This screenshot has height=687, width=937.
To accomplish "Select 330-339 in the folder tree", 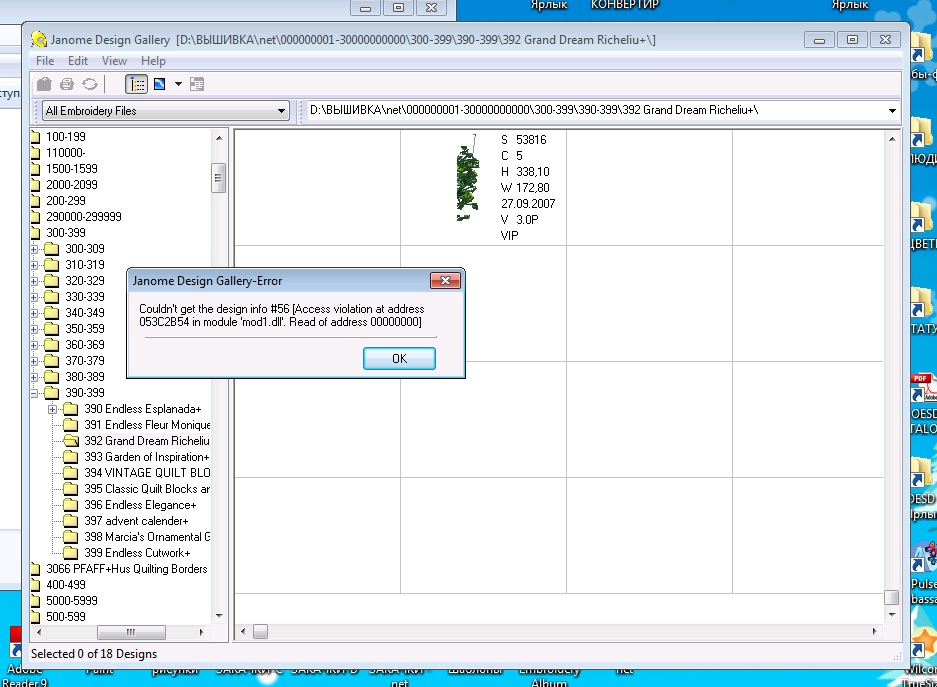I will click(x=85, y=297).
